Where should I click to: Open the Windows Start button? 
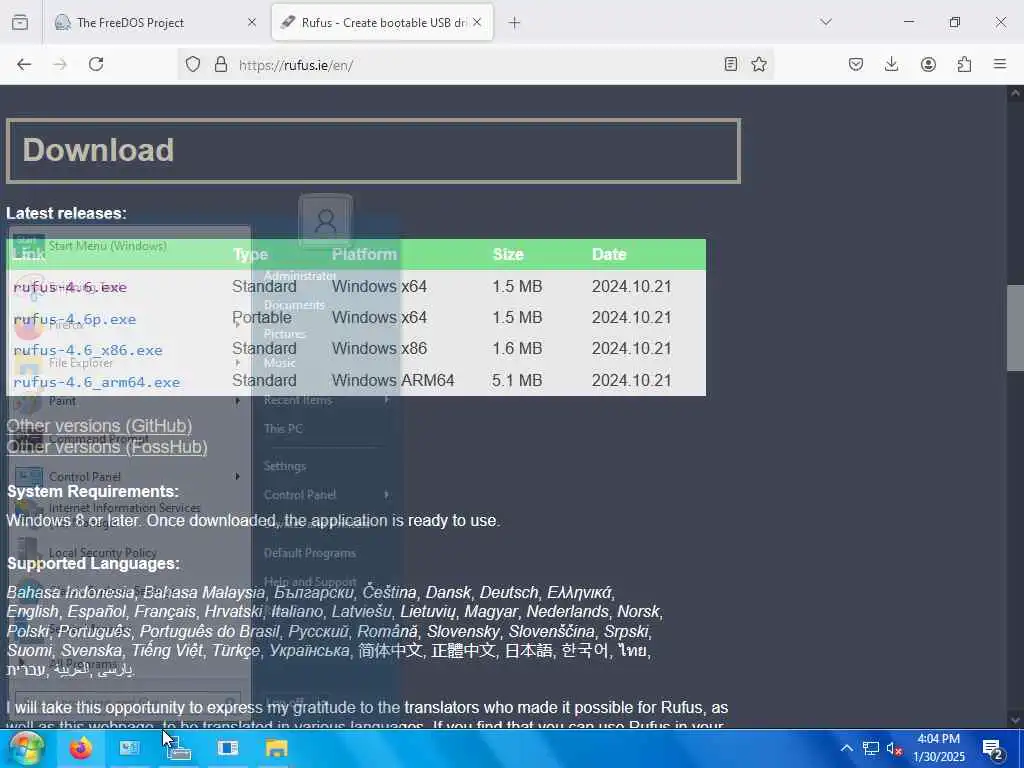27,748
